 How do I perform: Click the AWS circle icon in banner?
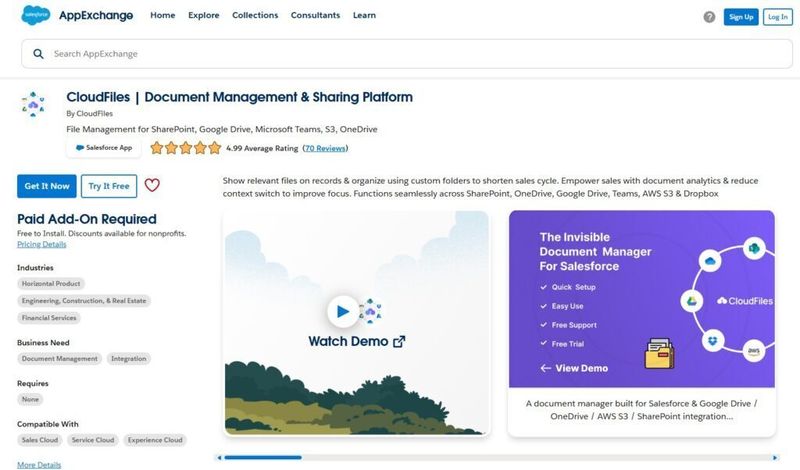point(754,351)
